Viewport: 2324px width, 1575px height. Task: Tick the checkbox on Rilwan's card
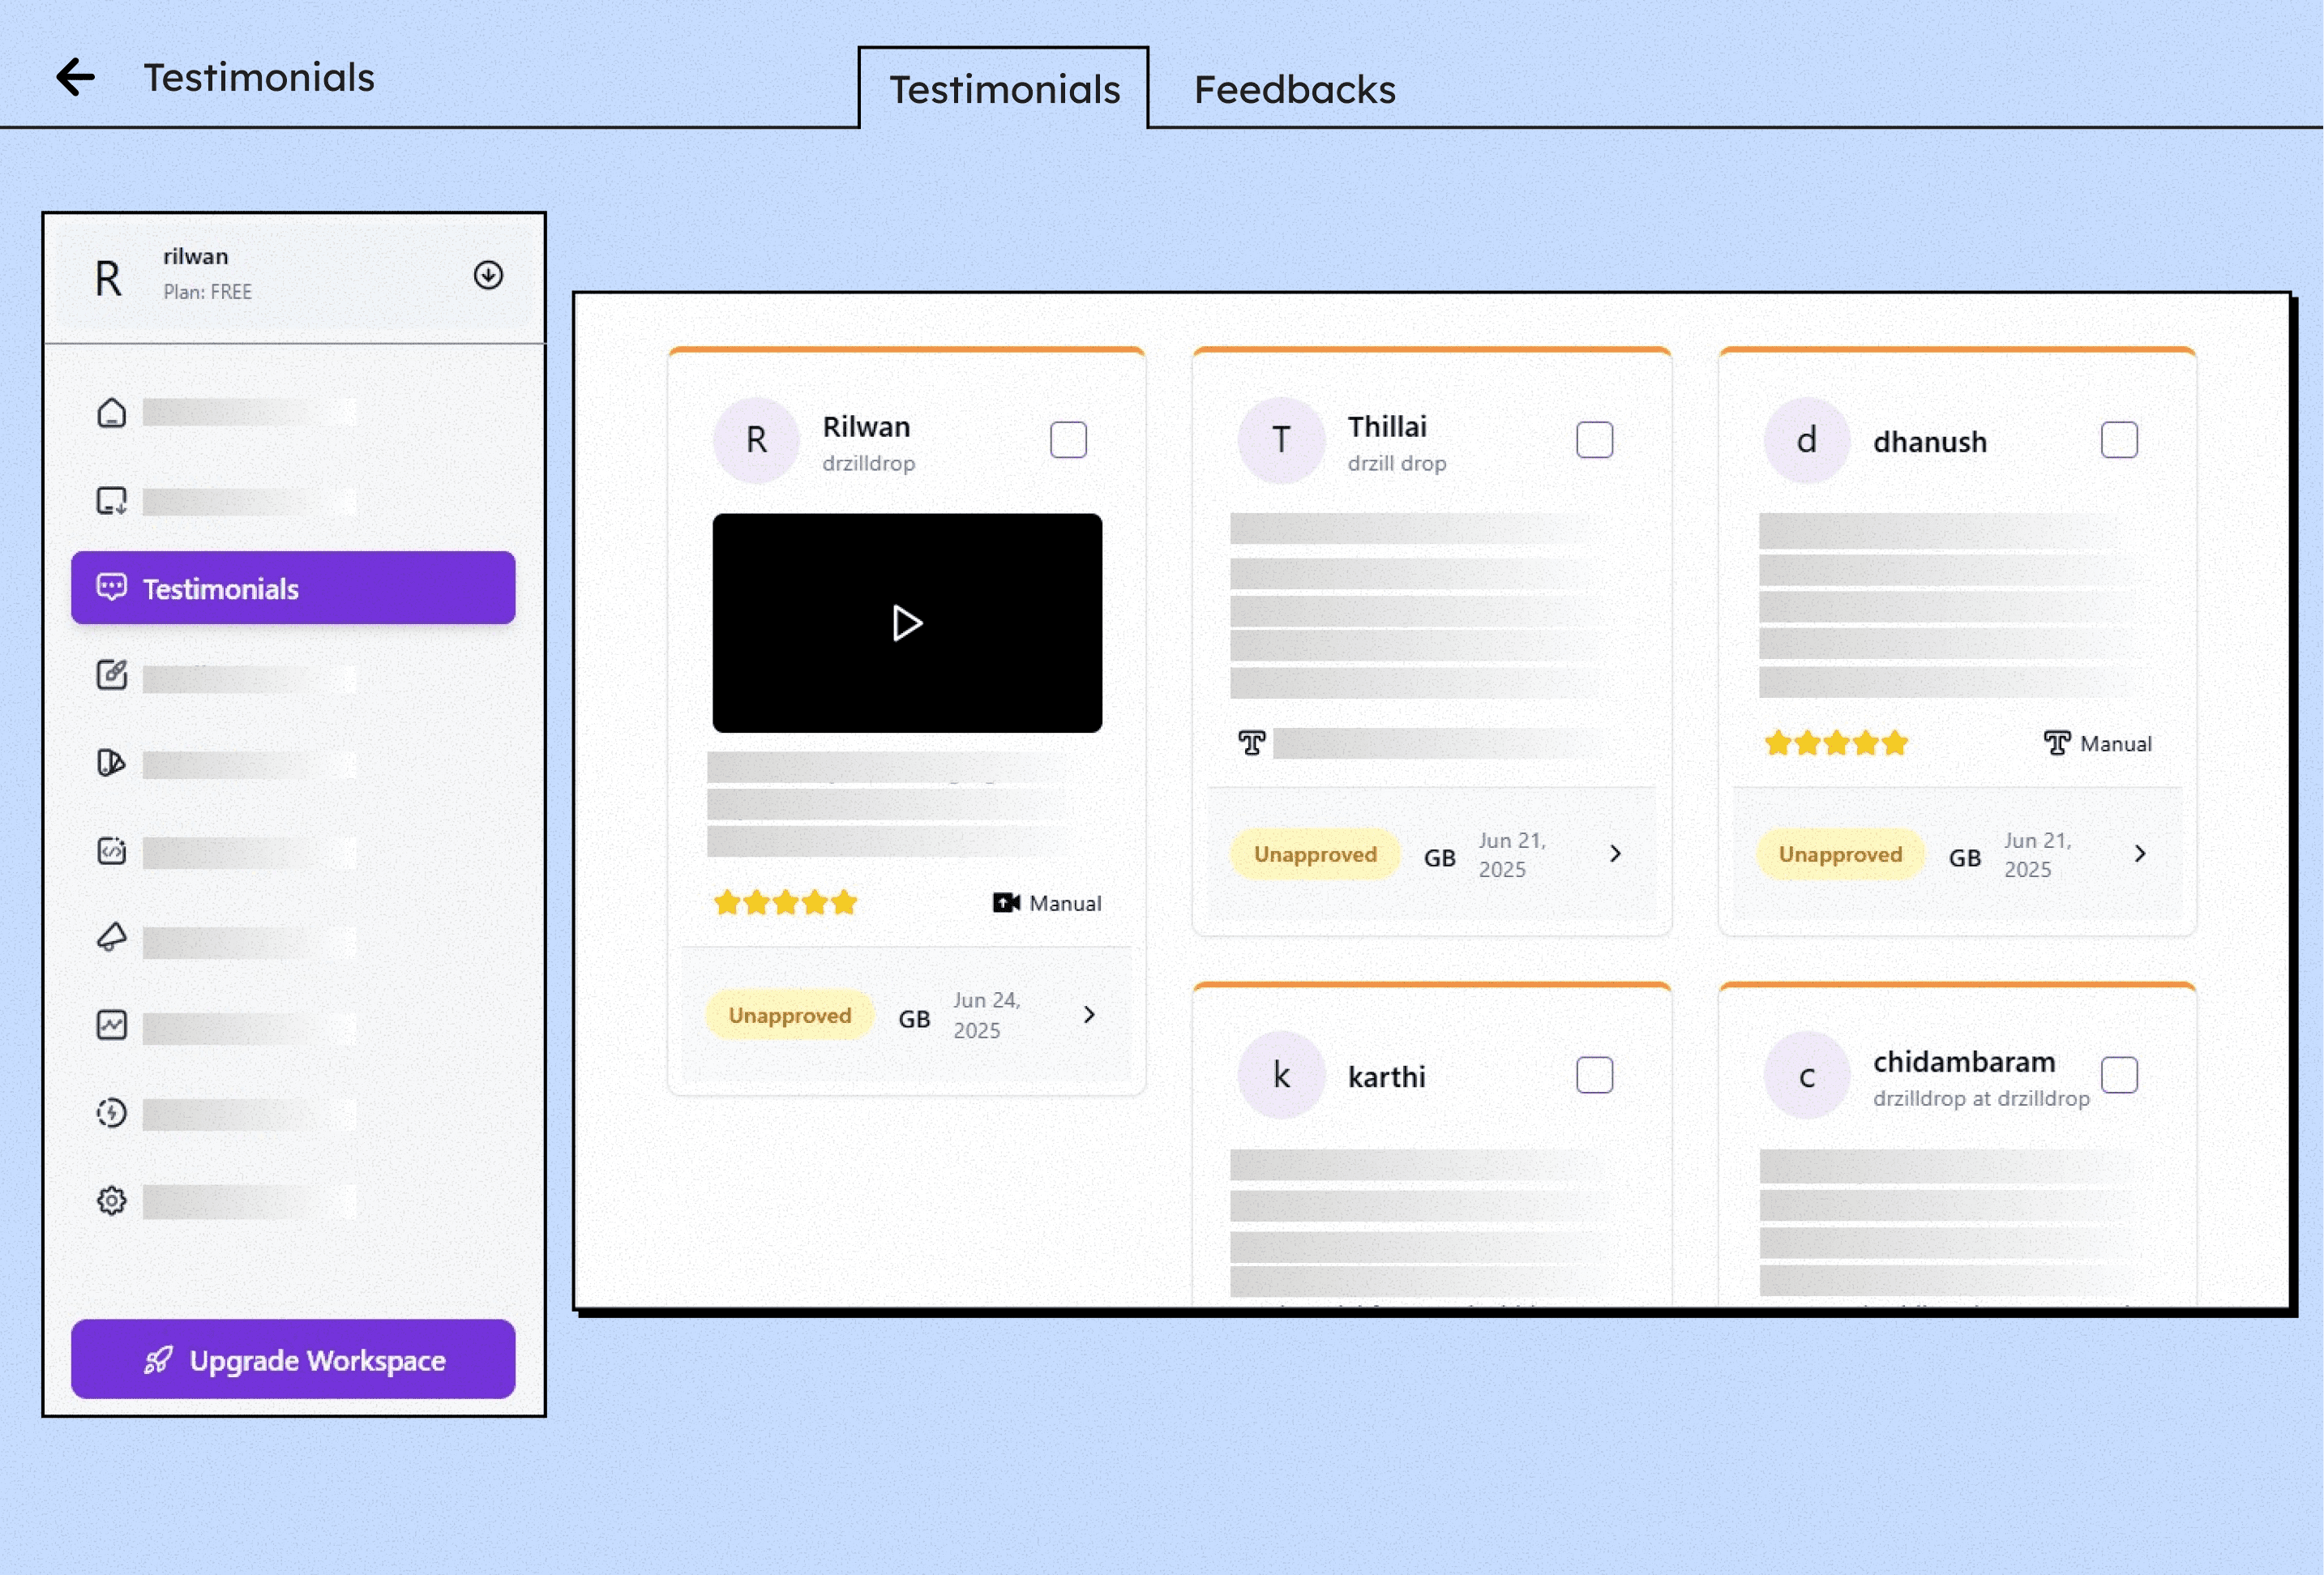tap(1068, 440)
